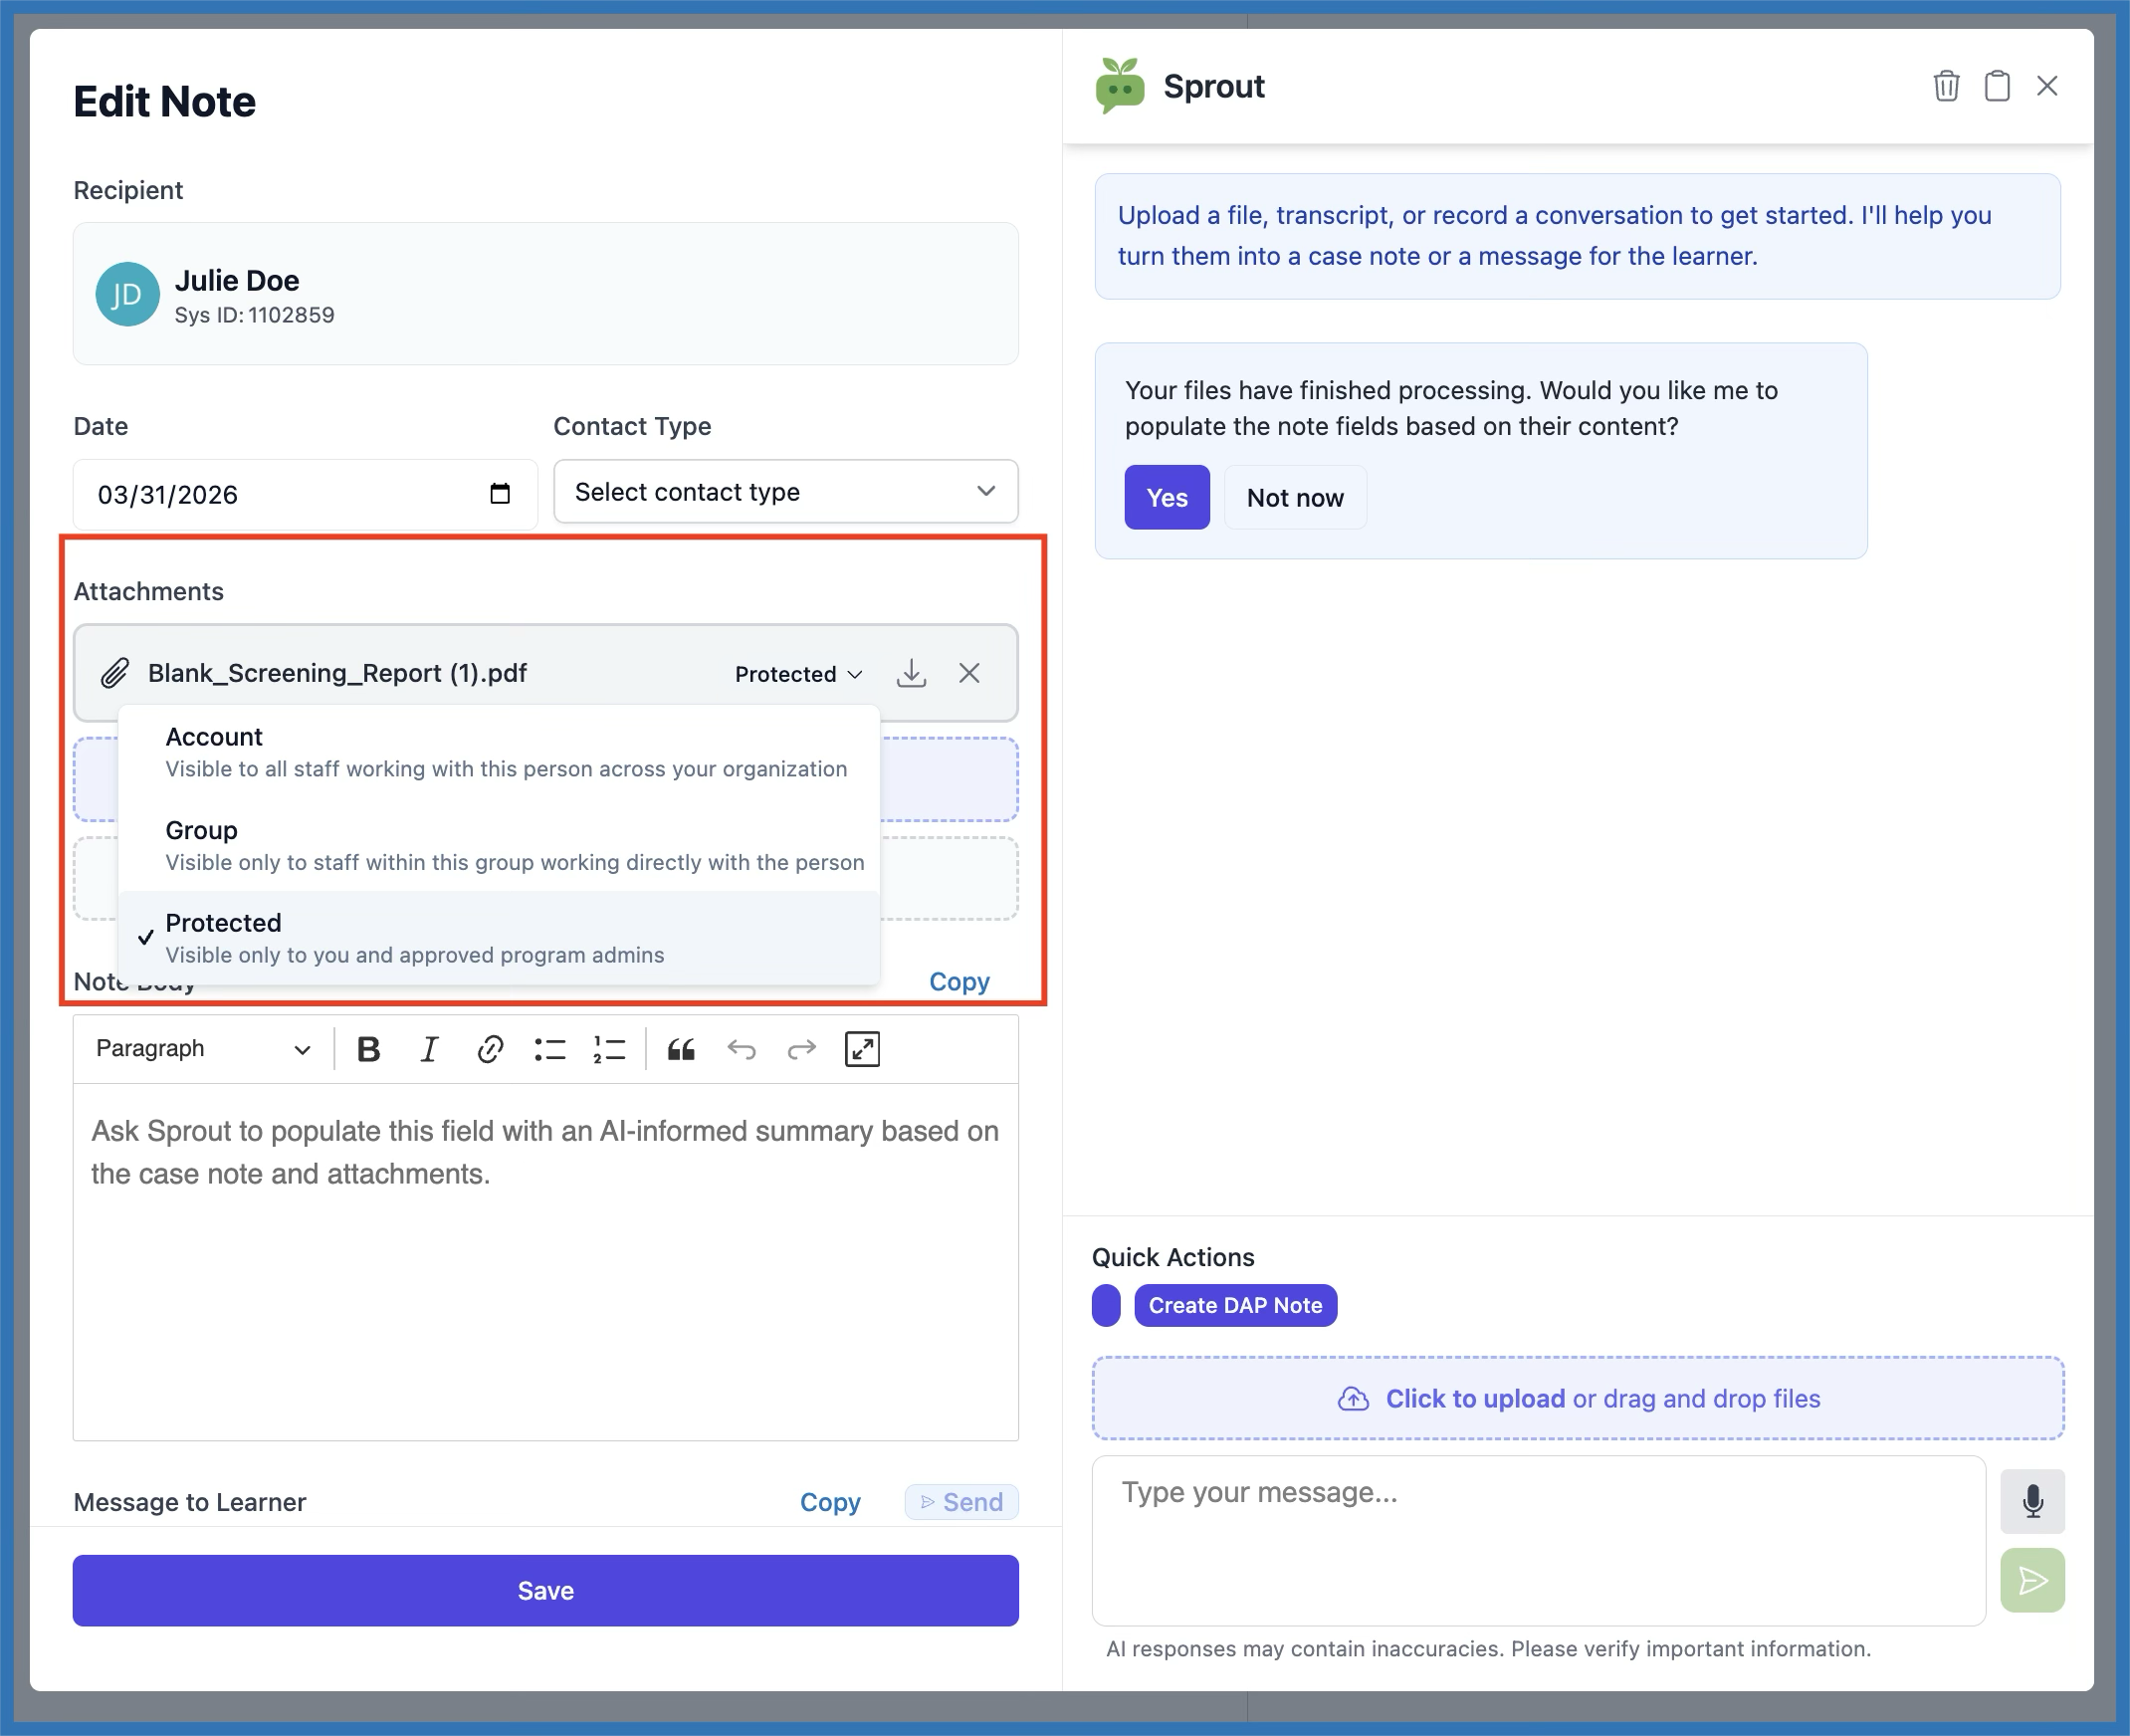Expand note editor to fullscreen

(x=861, y=1049)
